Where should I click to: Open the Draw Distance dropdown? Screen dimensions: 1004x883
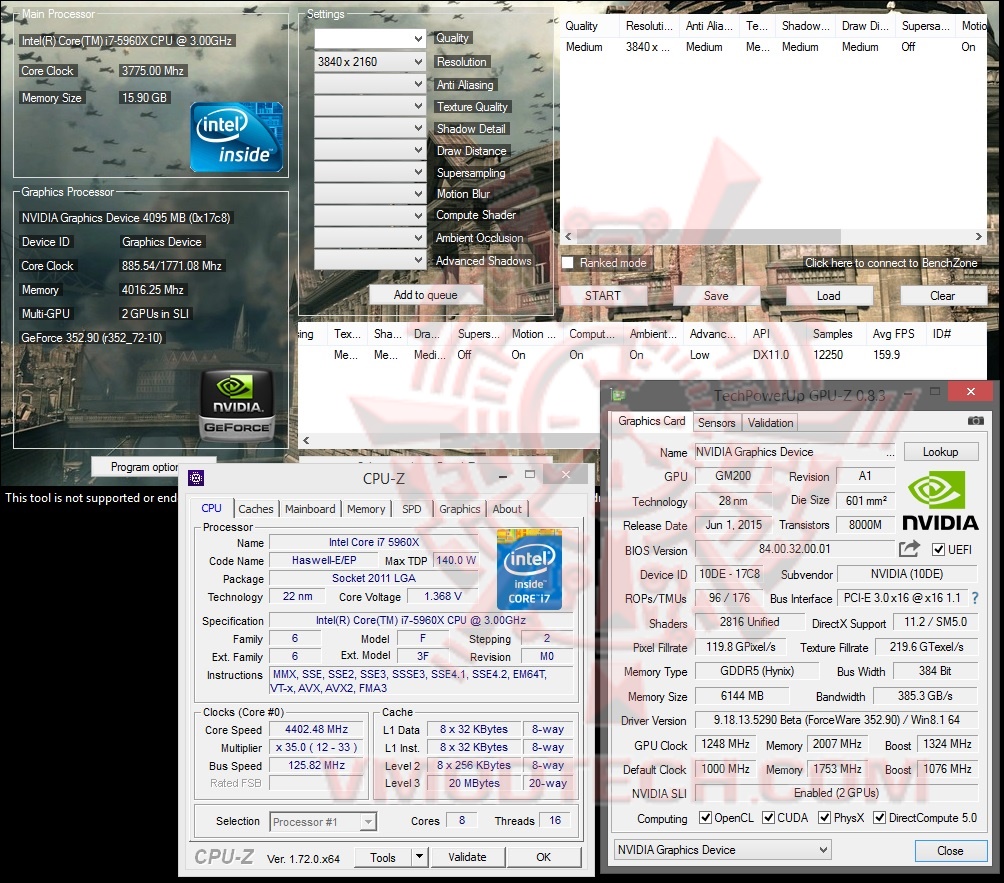(370, 150)
